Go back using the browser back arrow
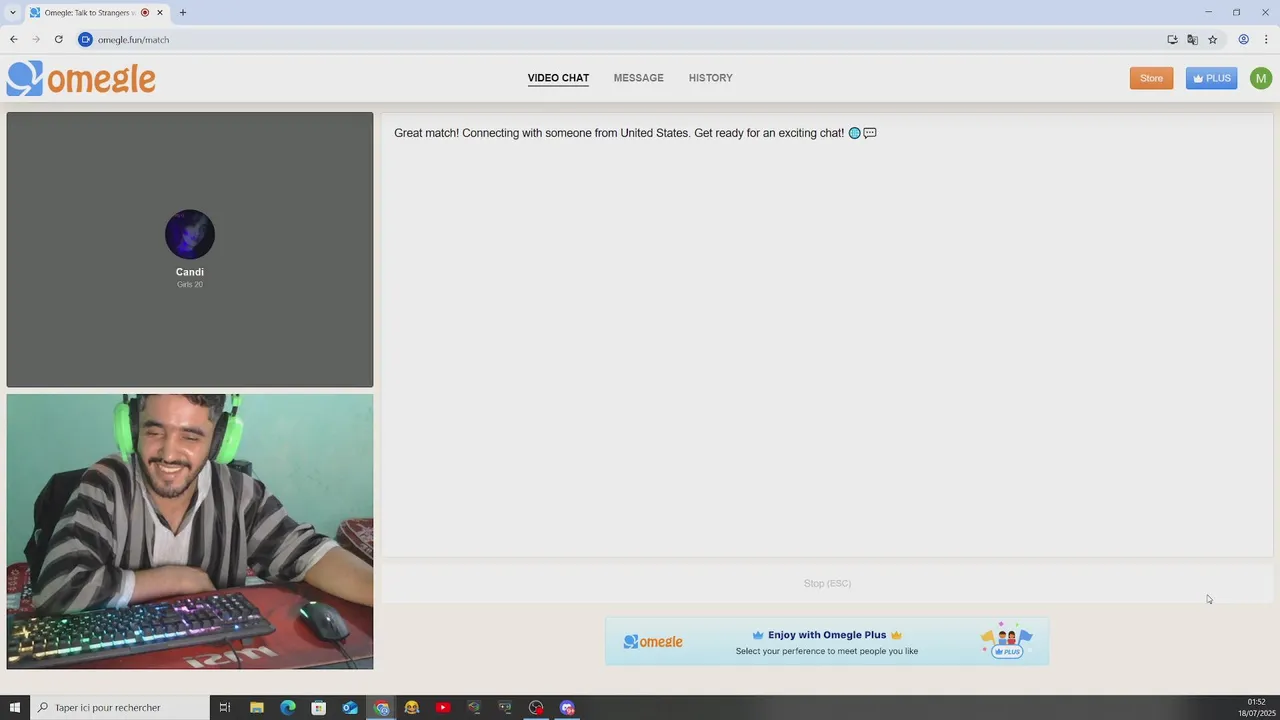Screen dimensions: 1280x720 tap(14, 39)
